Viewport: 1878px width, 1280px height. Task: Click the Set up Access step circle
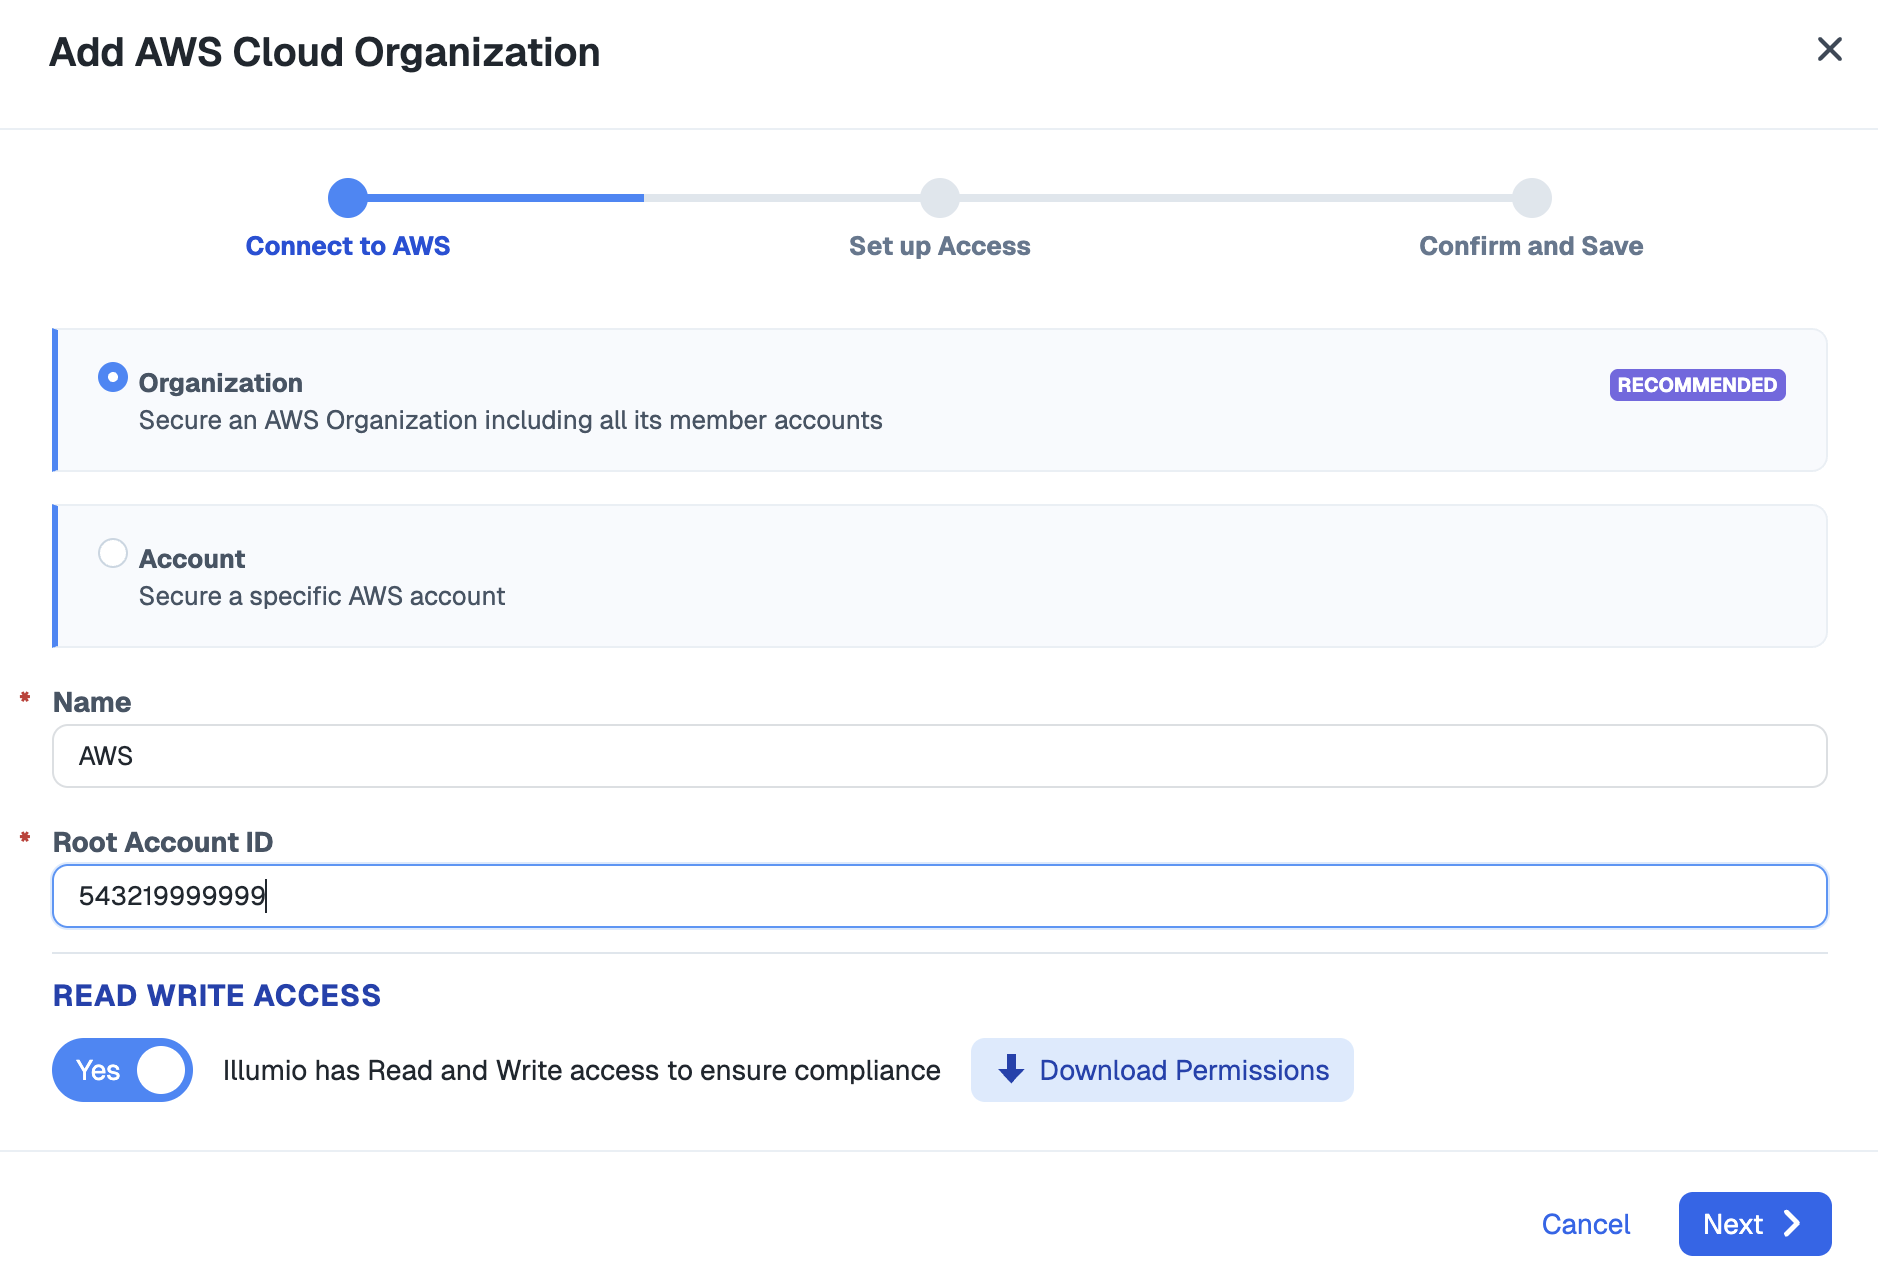pyautogui.click(x=940, y=198)
